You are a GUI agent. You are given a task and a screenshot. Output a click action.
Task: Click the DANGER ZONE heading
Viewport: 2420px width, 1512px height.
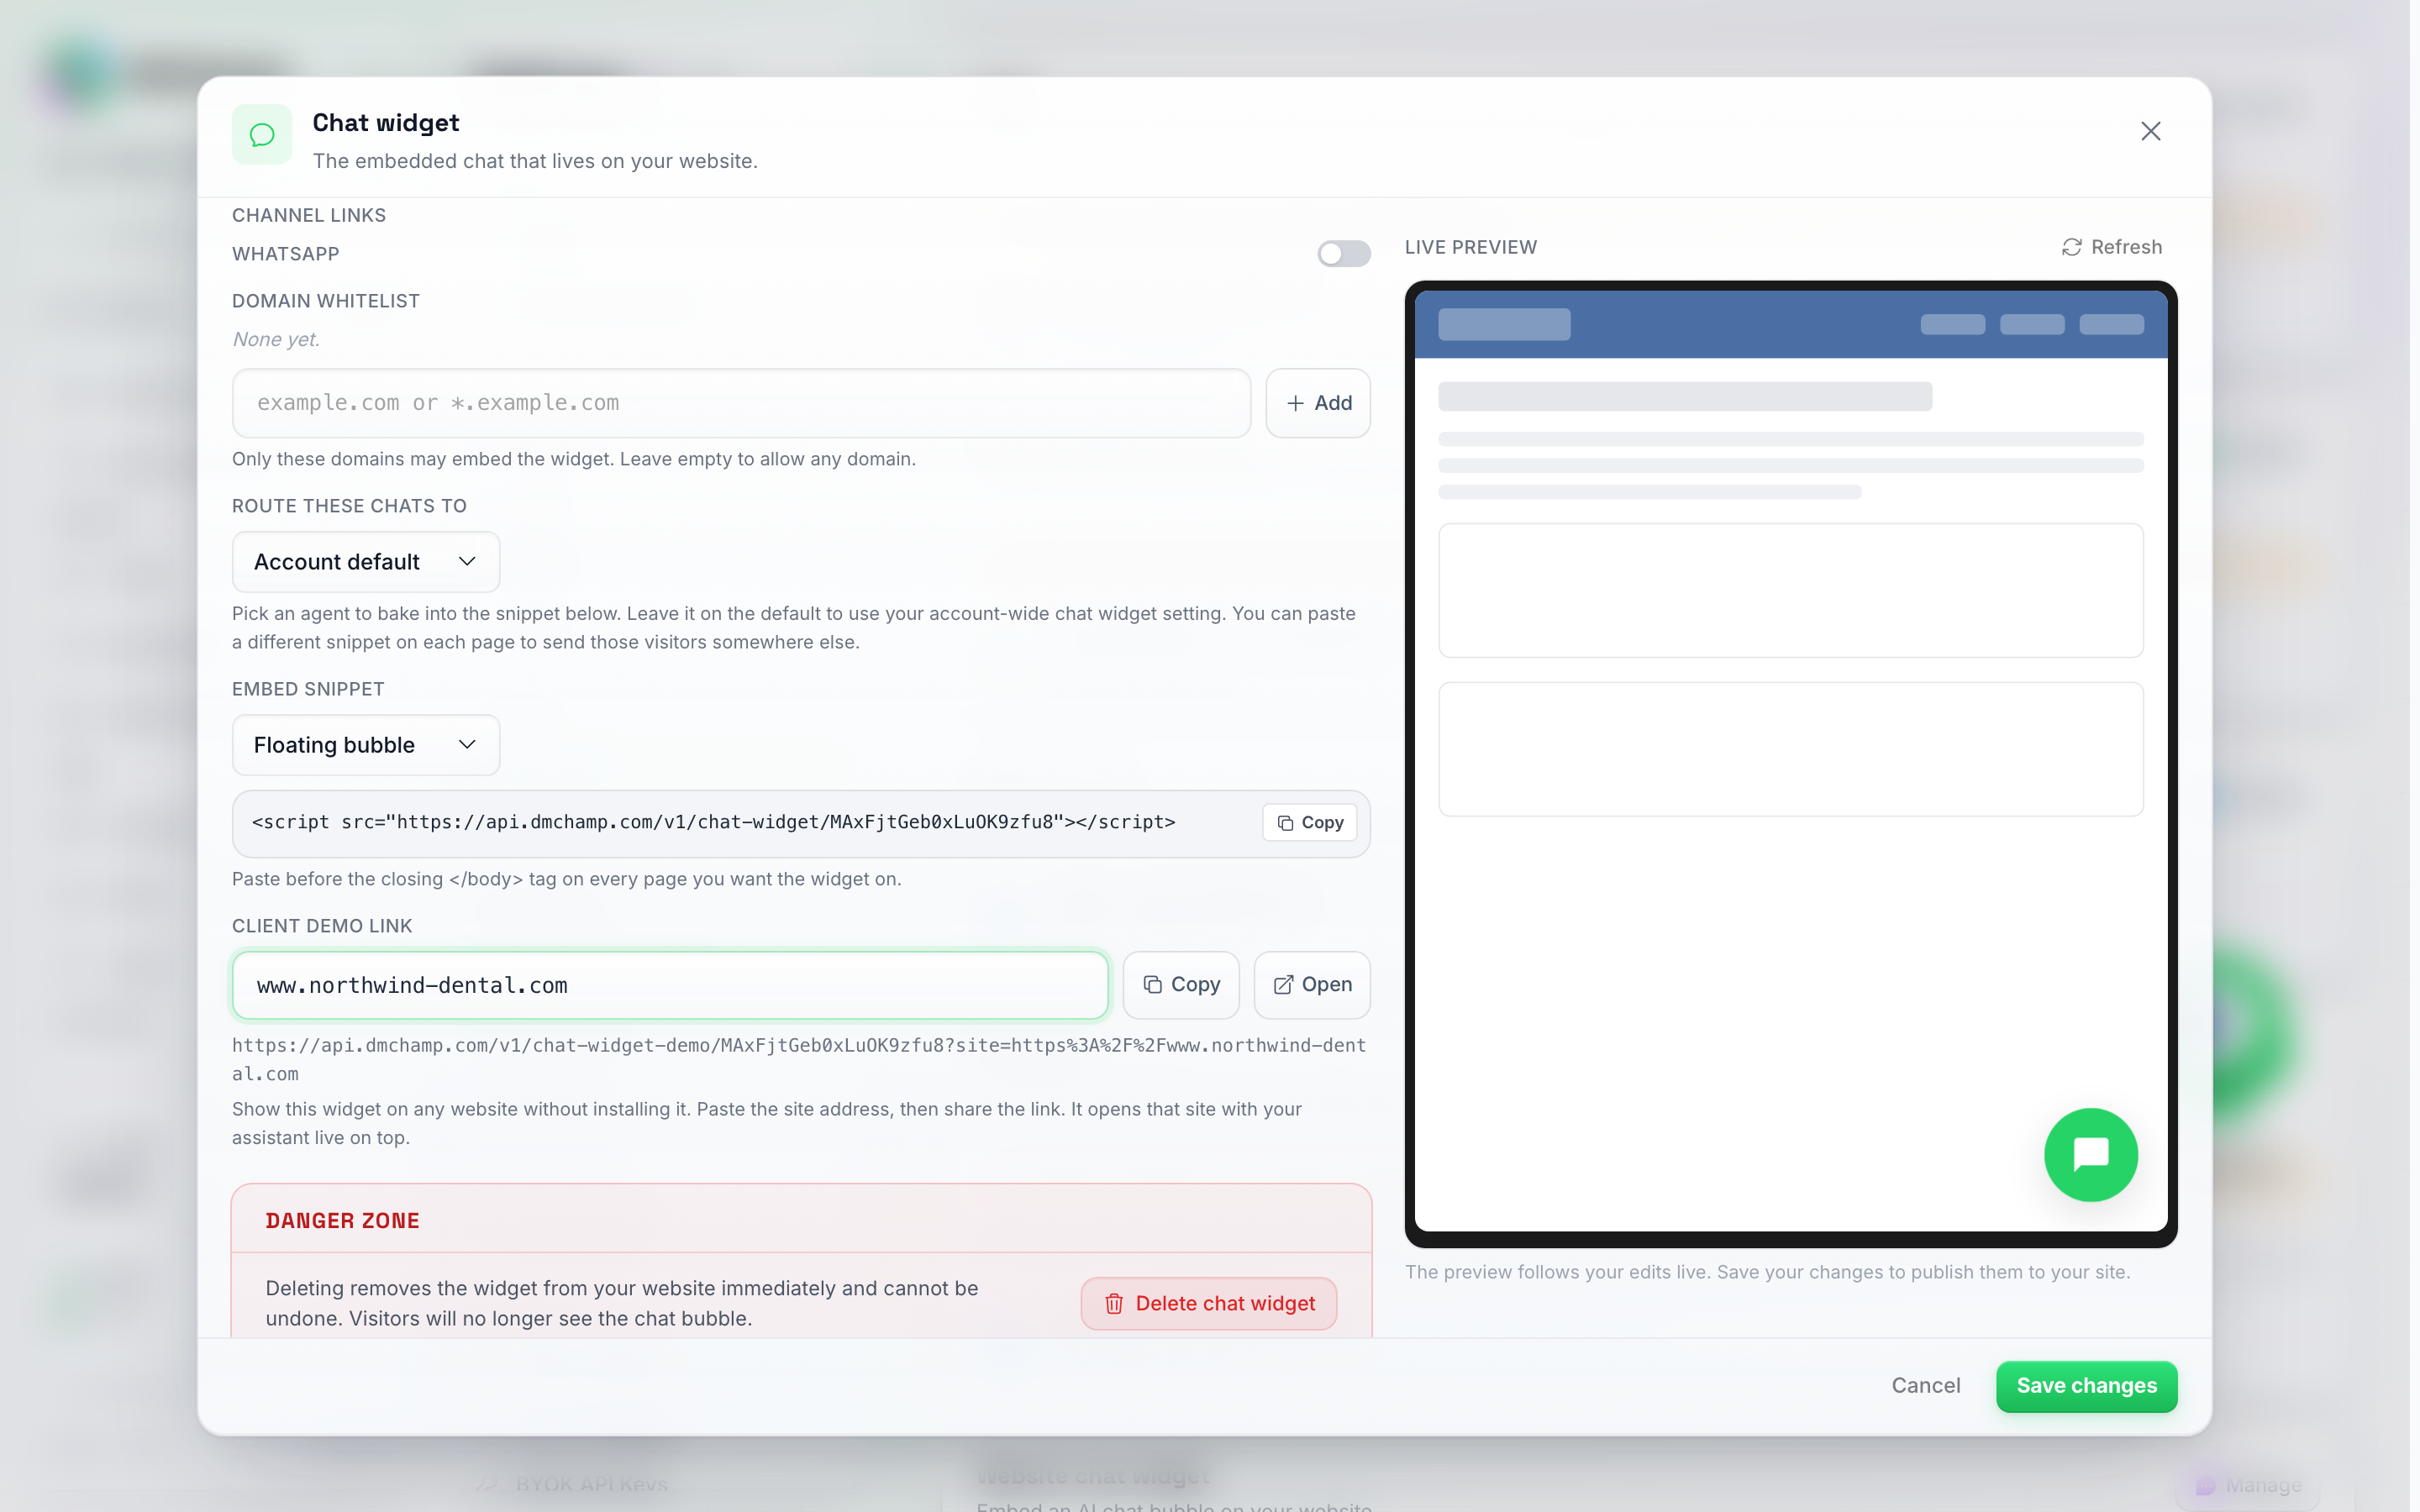[x=343, y=1221]
